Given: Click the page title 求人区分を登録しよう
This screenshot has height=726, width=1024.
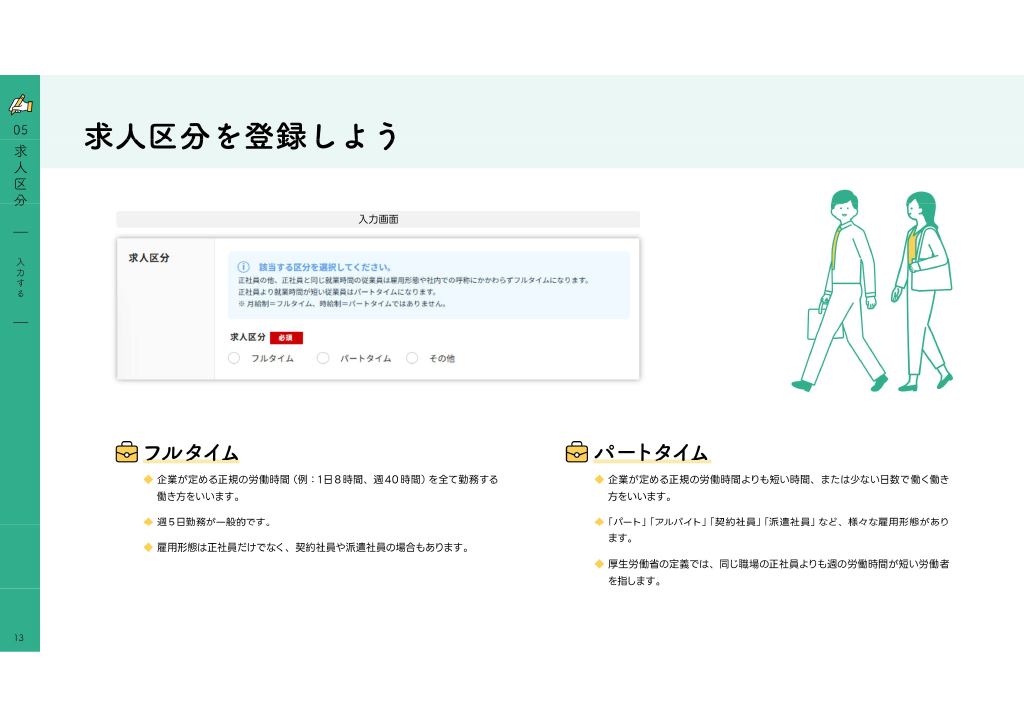Looking at the screenshot, I should [x=241, y=136].
